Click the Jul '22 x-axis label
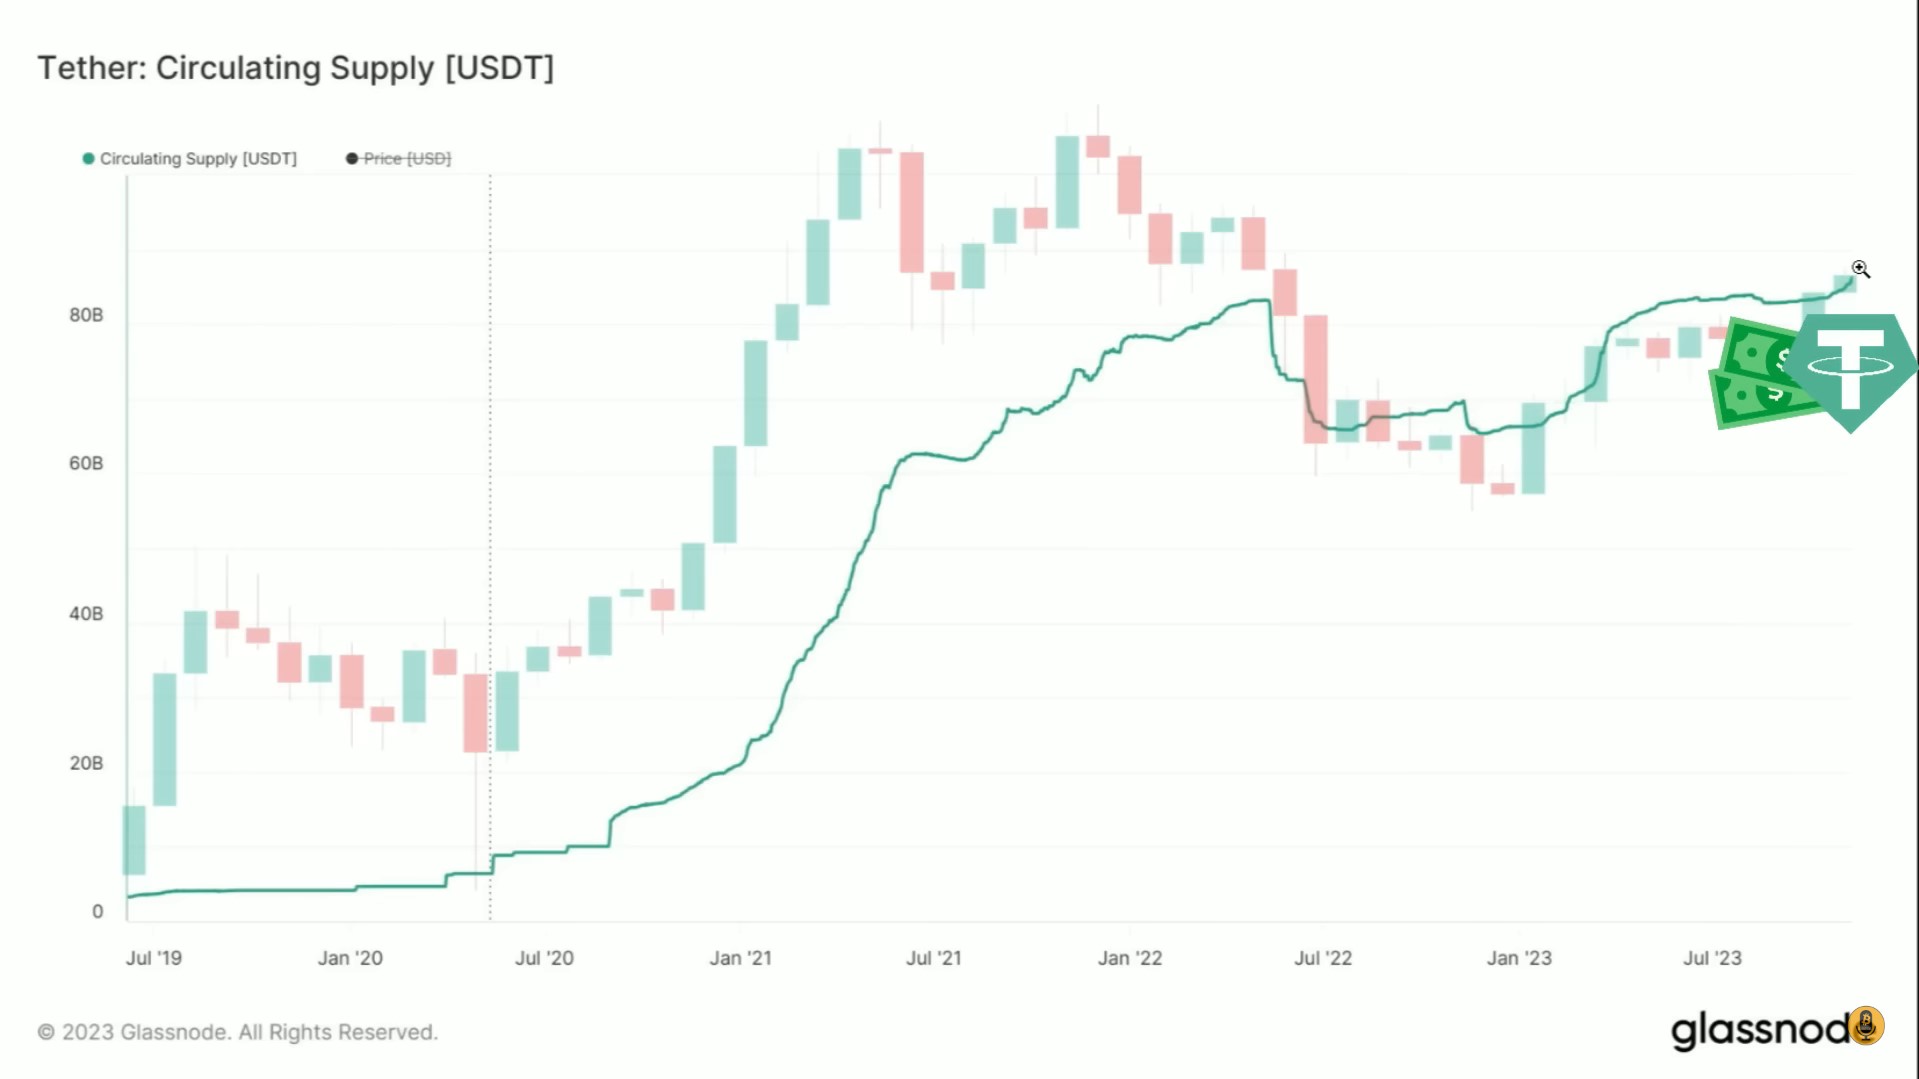 (1323, 958)
